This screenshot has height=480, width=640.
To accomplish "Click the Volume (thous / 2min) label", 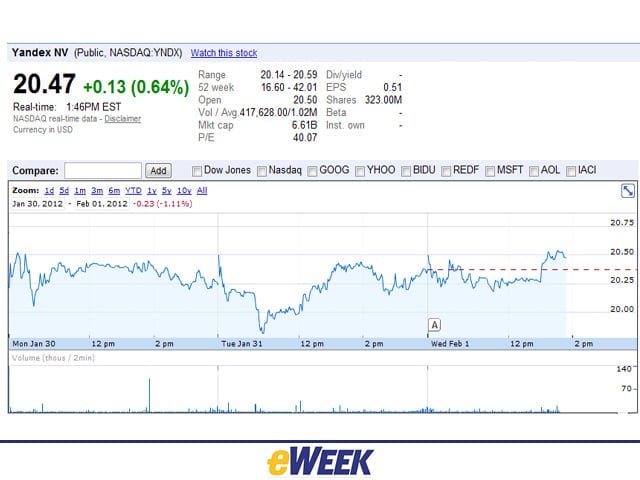I will (x=53, y=358).
